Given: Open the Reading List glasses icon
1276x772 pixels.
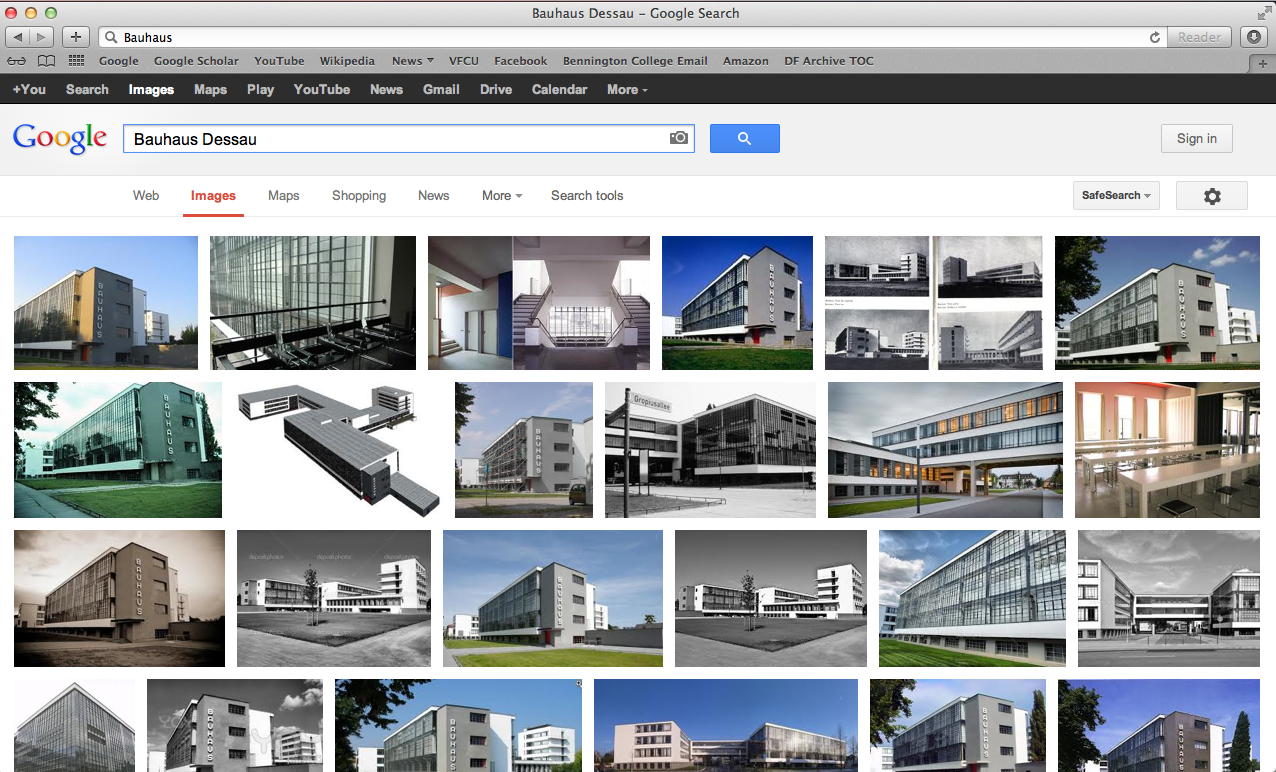Looking at the screenshot, I should click(17, 61).
